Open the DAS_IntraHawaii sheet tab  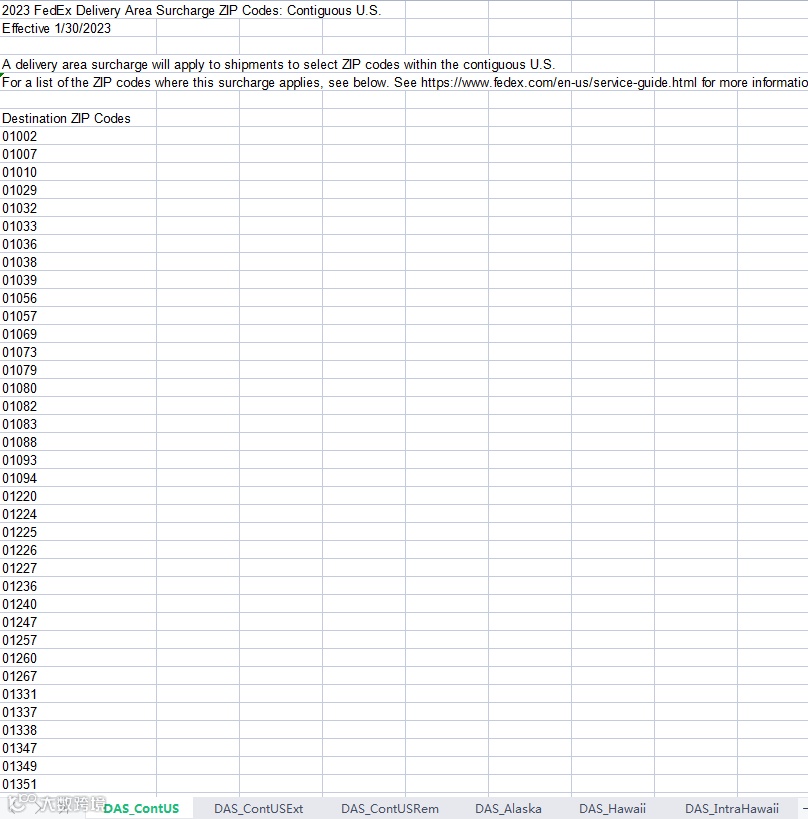pyautogui.click(x=731, y=809)
